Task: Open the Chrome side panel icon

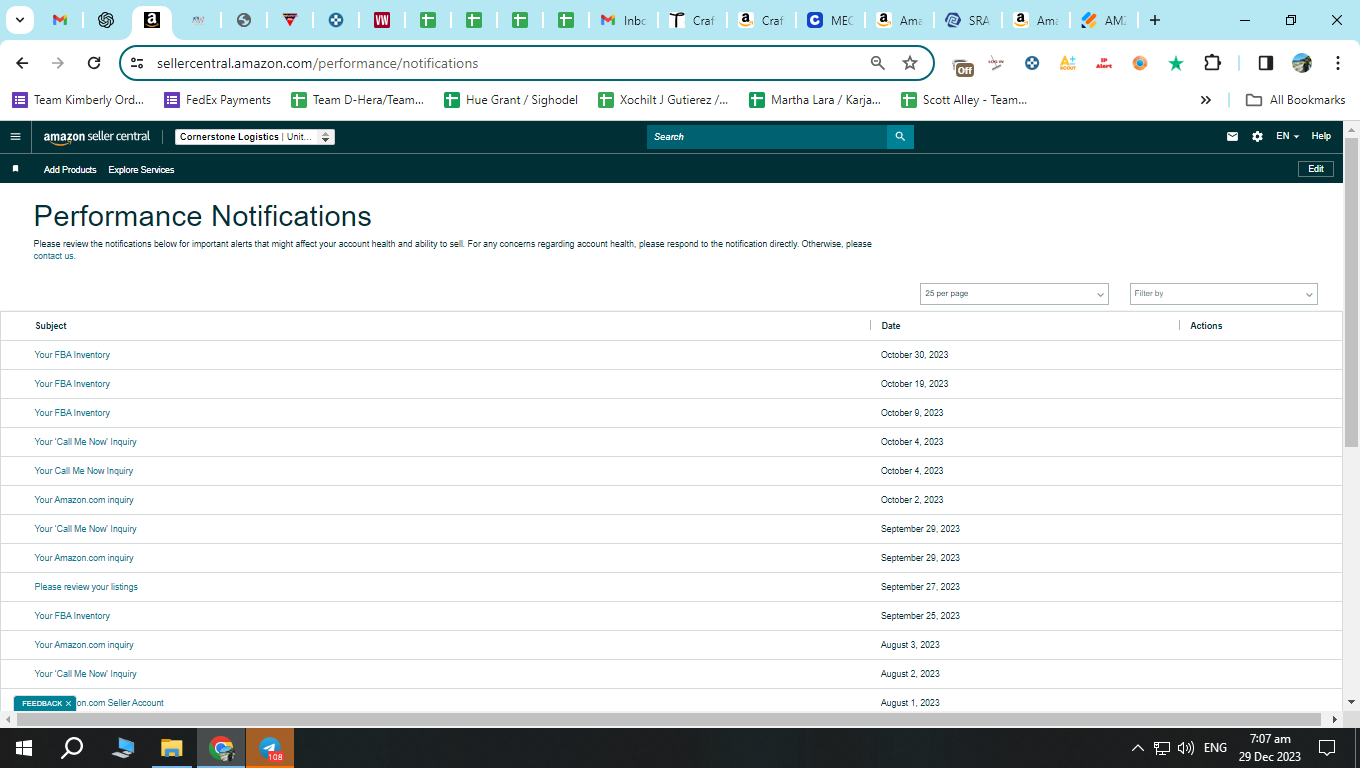Action: [1265, 63]
